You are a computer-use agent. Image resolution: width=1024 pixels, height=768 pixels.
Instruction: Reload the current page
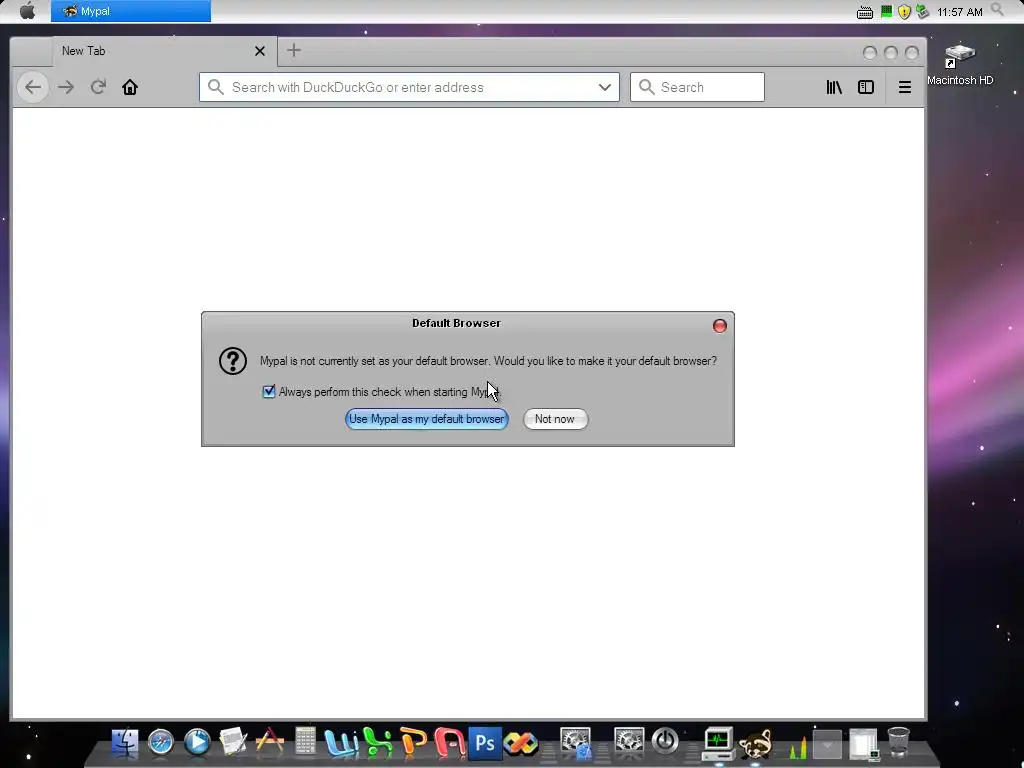pyautogui.click(x=98, y=87)
